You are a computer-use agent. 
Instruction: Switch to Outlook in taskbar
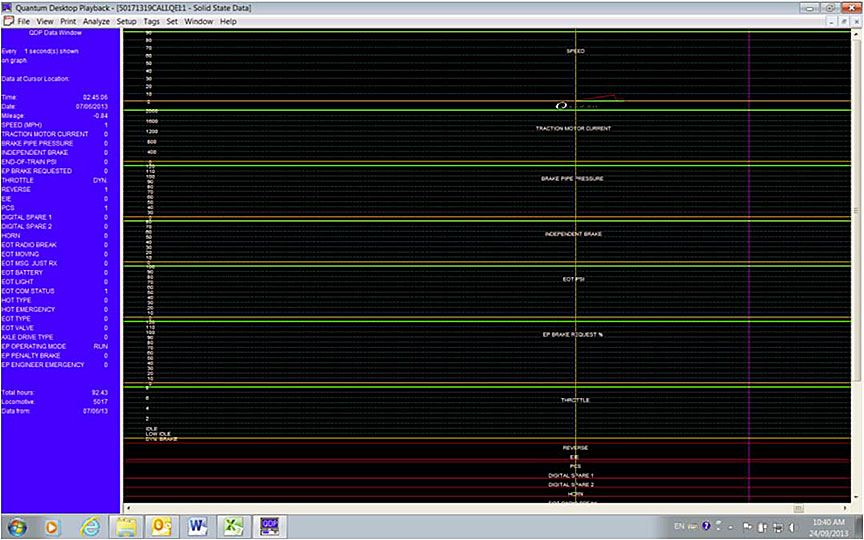point(161,526)
